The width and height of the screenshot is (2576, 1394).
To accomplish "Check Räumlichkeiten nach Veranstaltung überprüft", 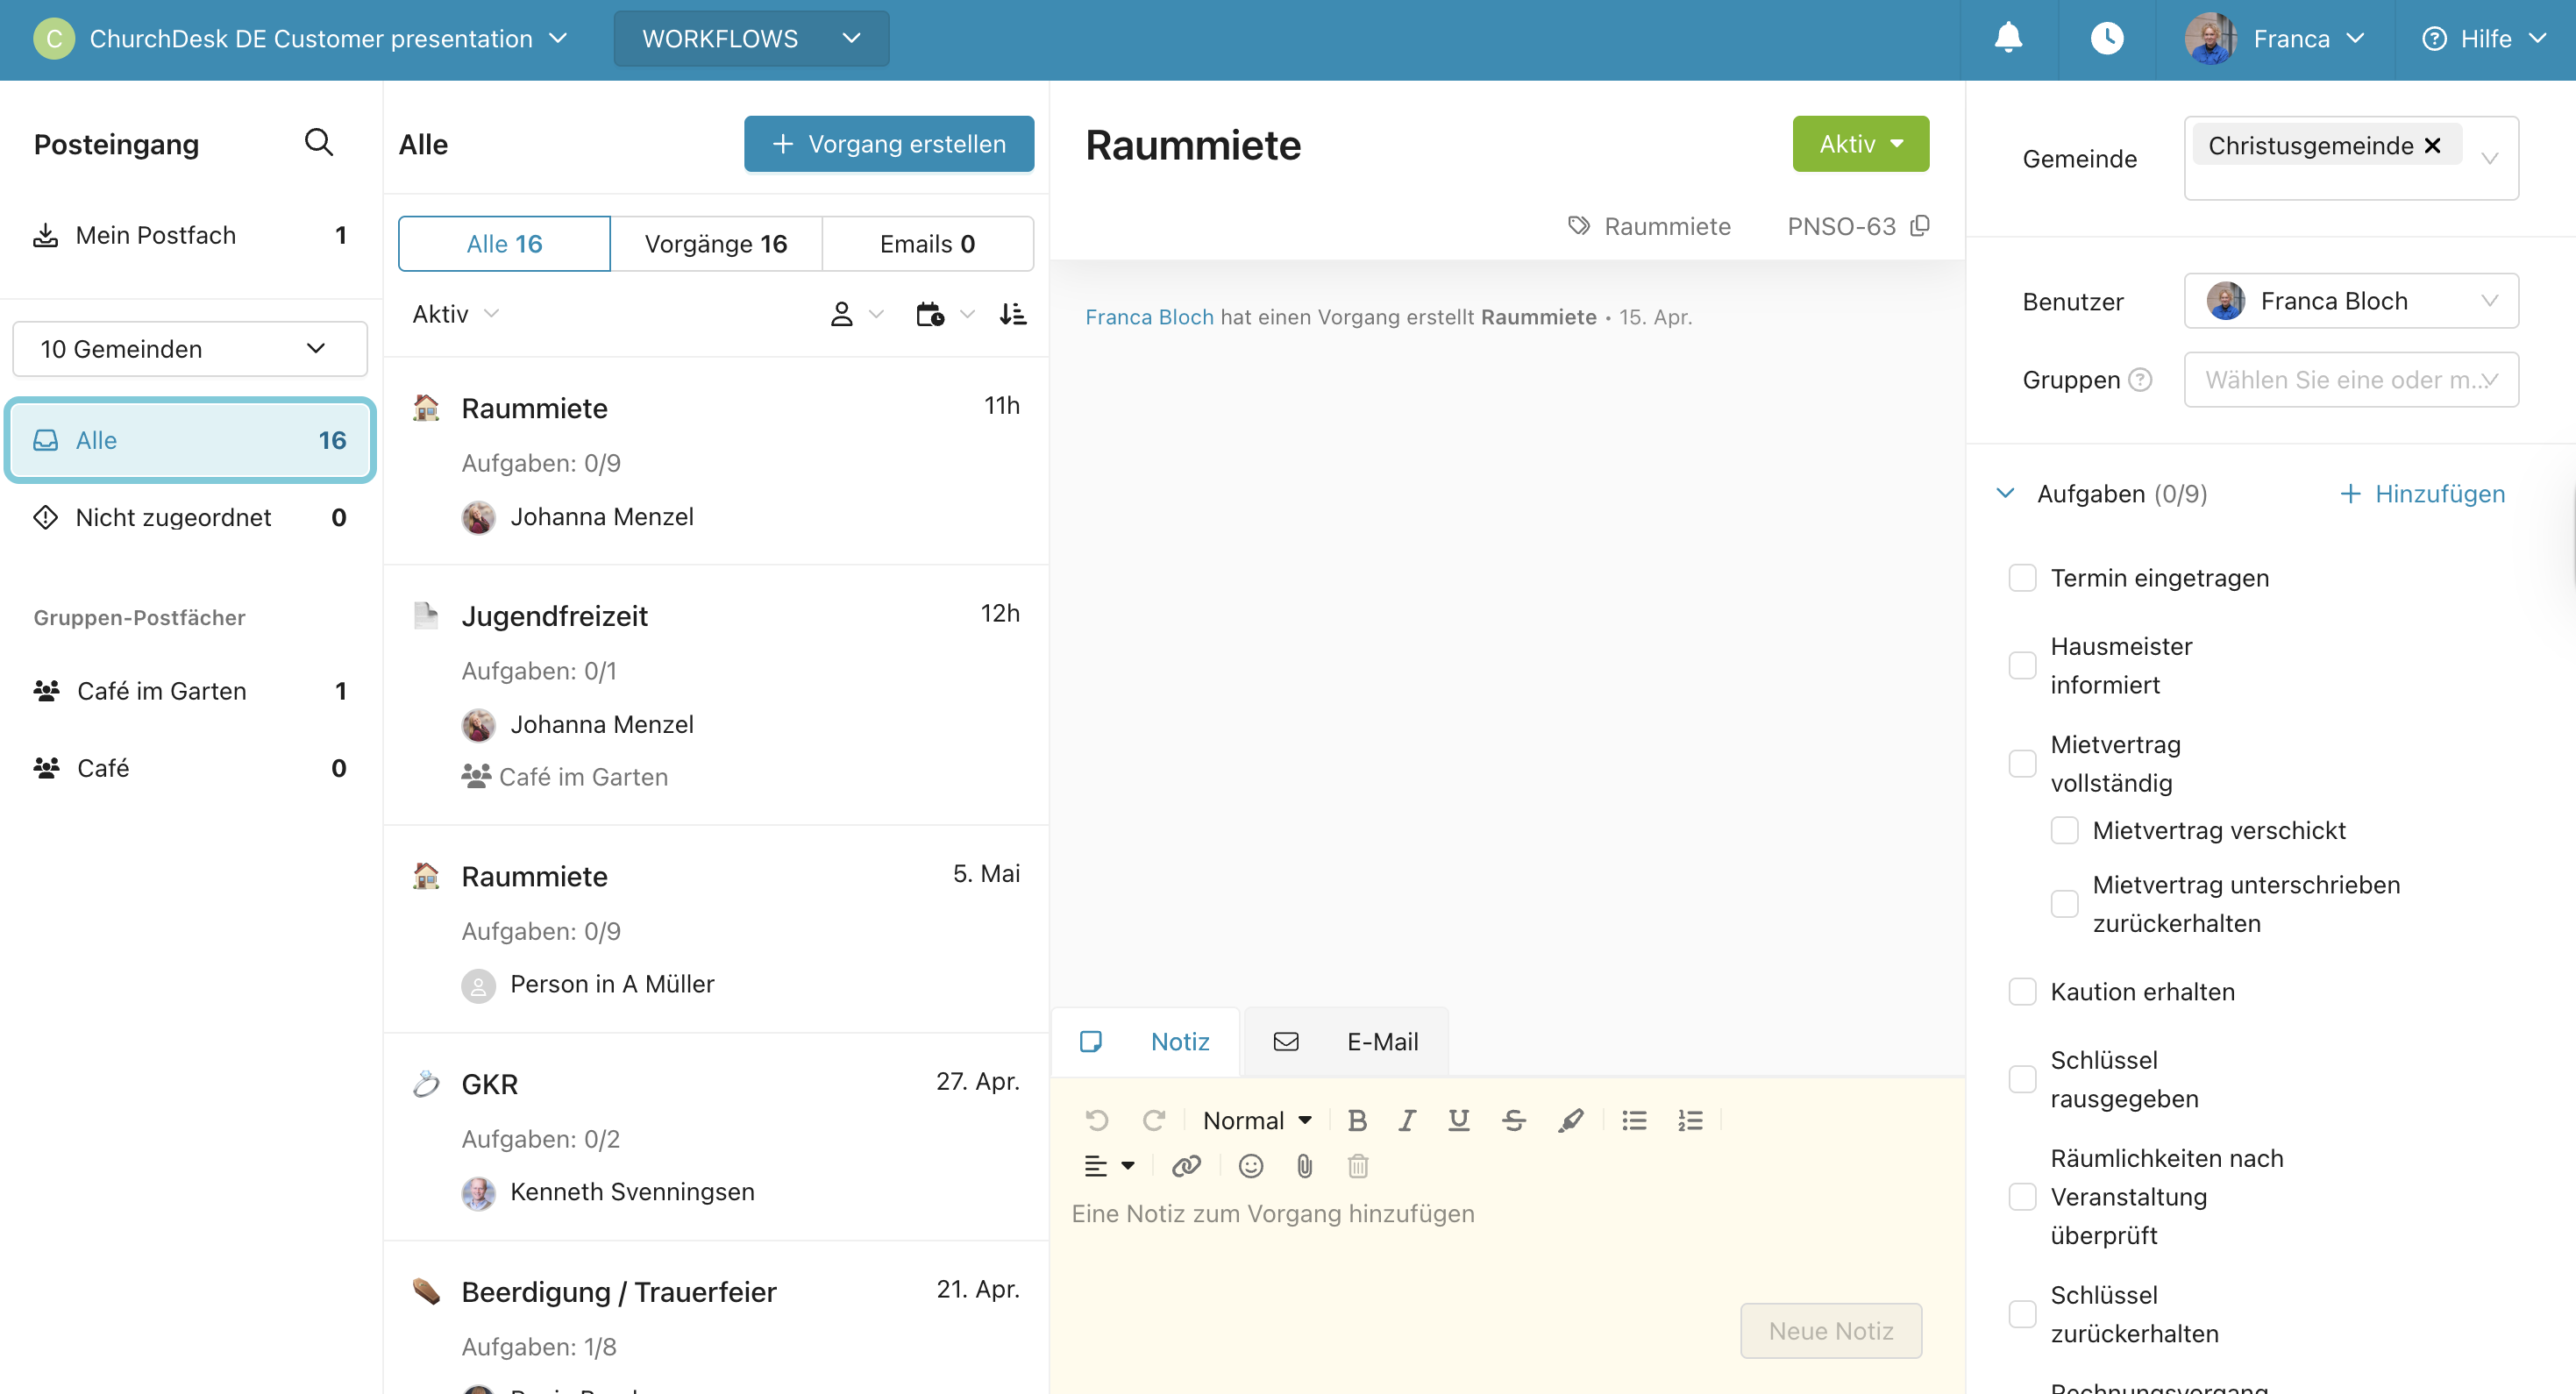I will coord(2022,1197).
